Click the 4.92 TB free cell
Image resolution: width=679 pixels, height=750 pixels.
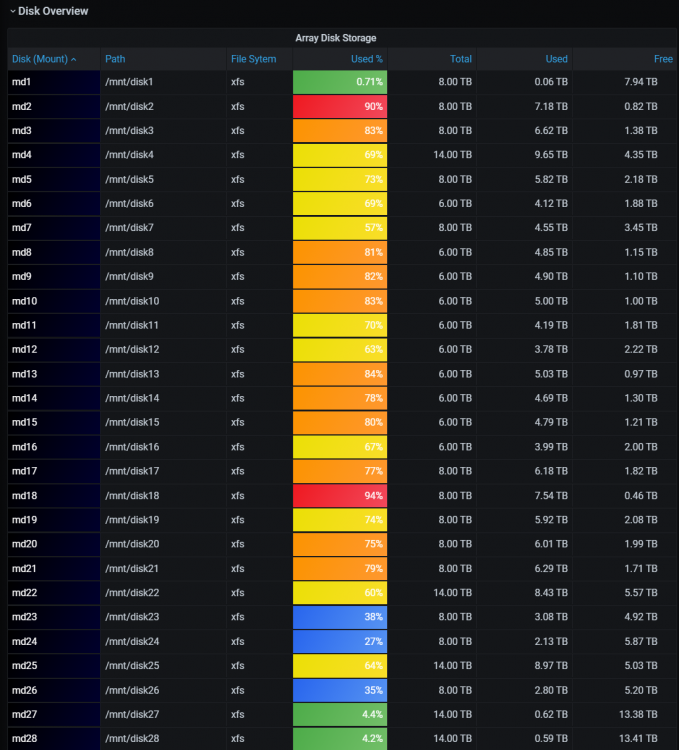[625, 617]
